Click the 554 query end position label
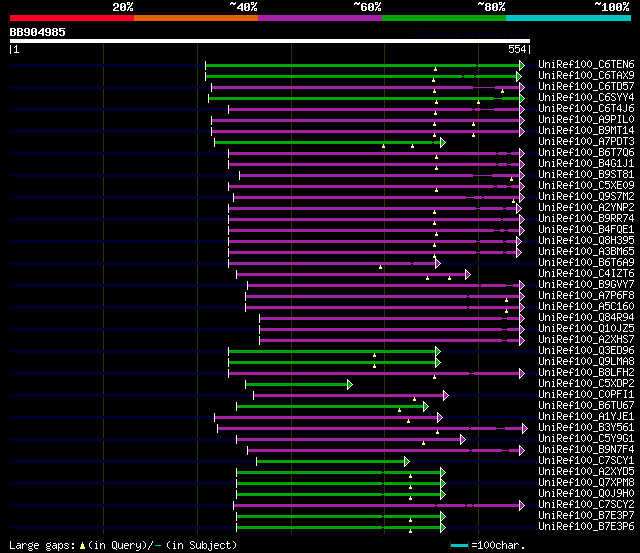640x553 pixels. [x=517, y=49]
